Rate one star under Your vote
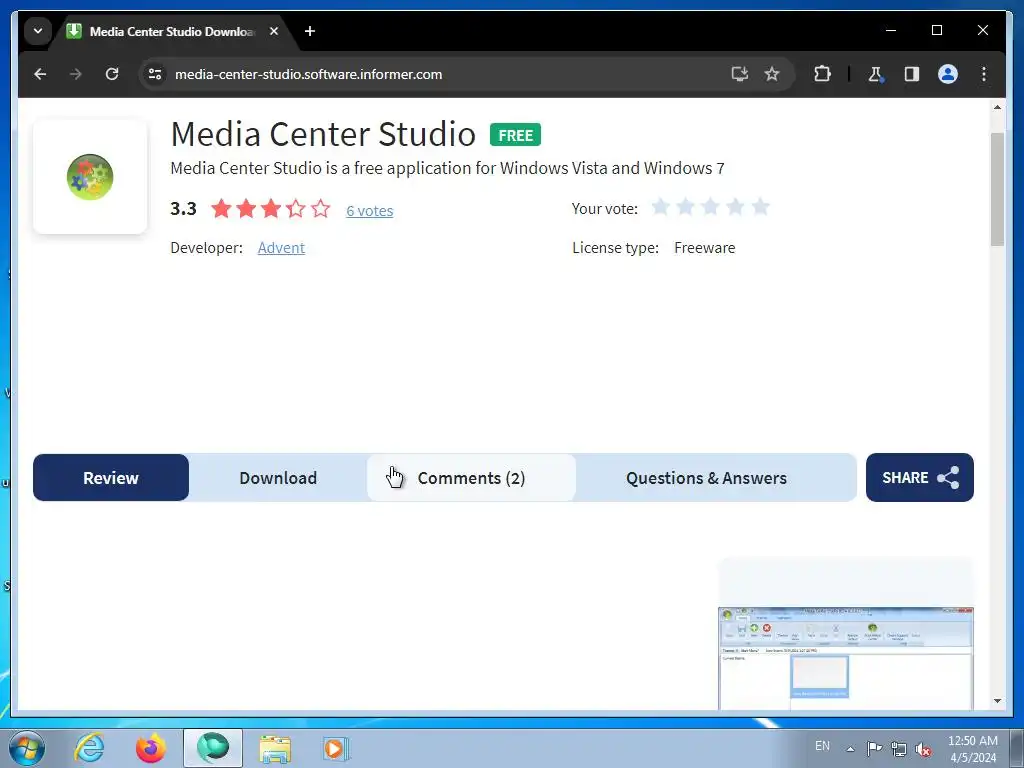Screen dimensions: 1024x768 (660, 208)
